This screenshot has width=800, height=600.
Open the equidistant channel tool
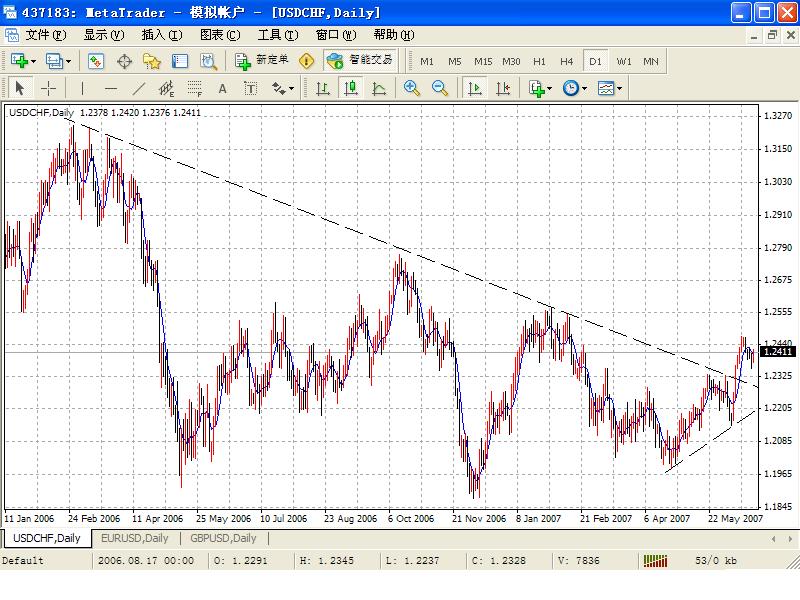pos(166,88)
